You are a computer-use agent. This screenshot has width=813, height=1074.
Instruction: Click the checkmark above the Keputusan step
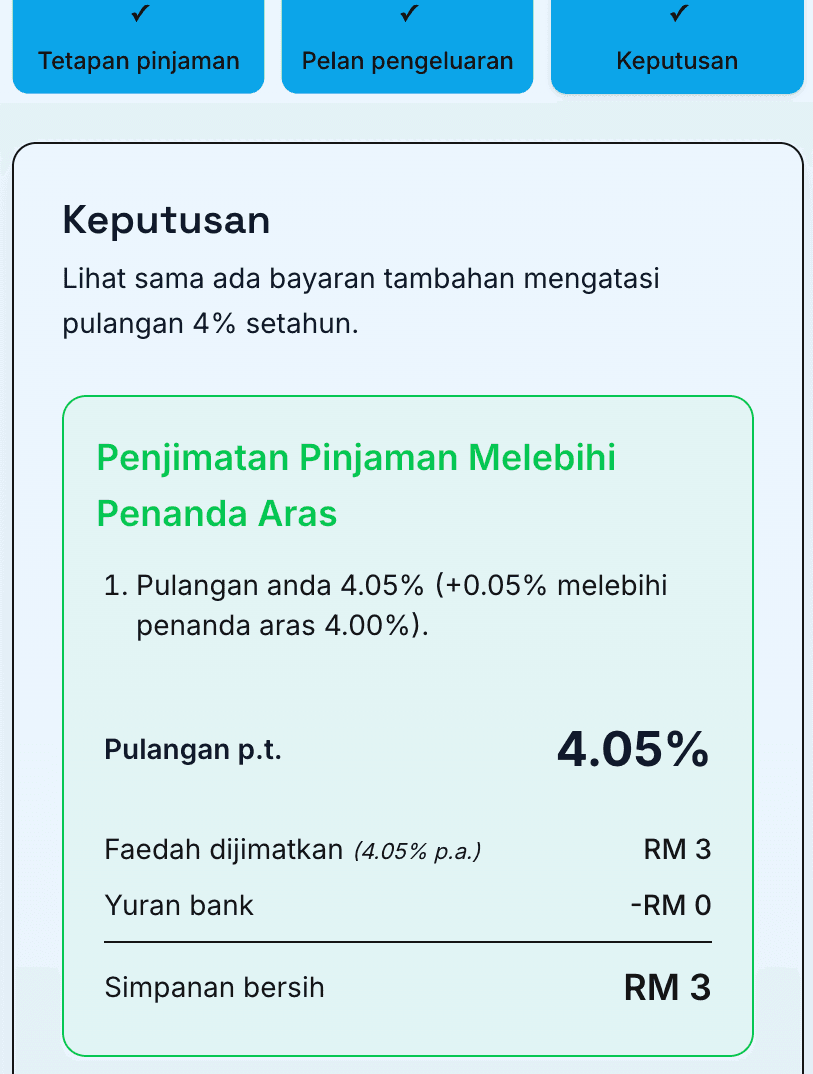(x=677, y=13)
